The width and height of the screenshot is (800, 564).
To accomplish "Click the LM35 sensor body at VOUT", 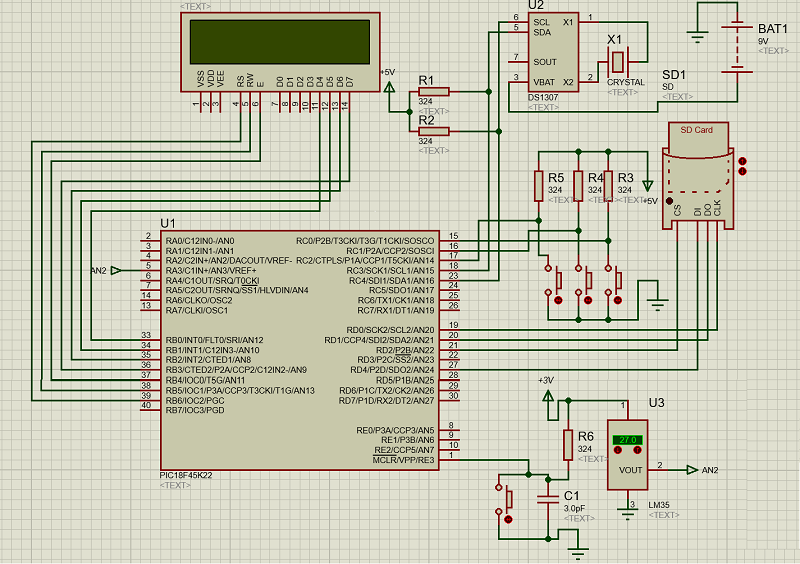I will 629,467.
